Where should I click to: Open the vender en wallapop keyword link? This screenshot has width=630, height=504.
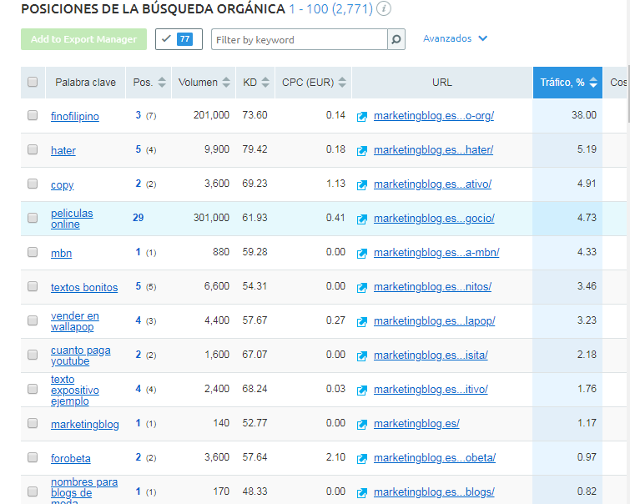pyautogui.click(x=75, y=322)
